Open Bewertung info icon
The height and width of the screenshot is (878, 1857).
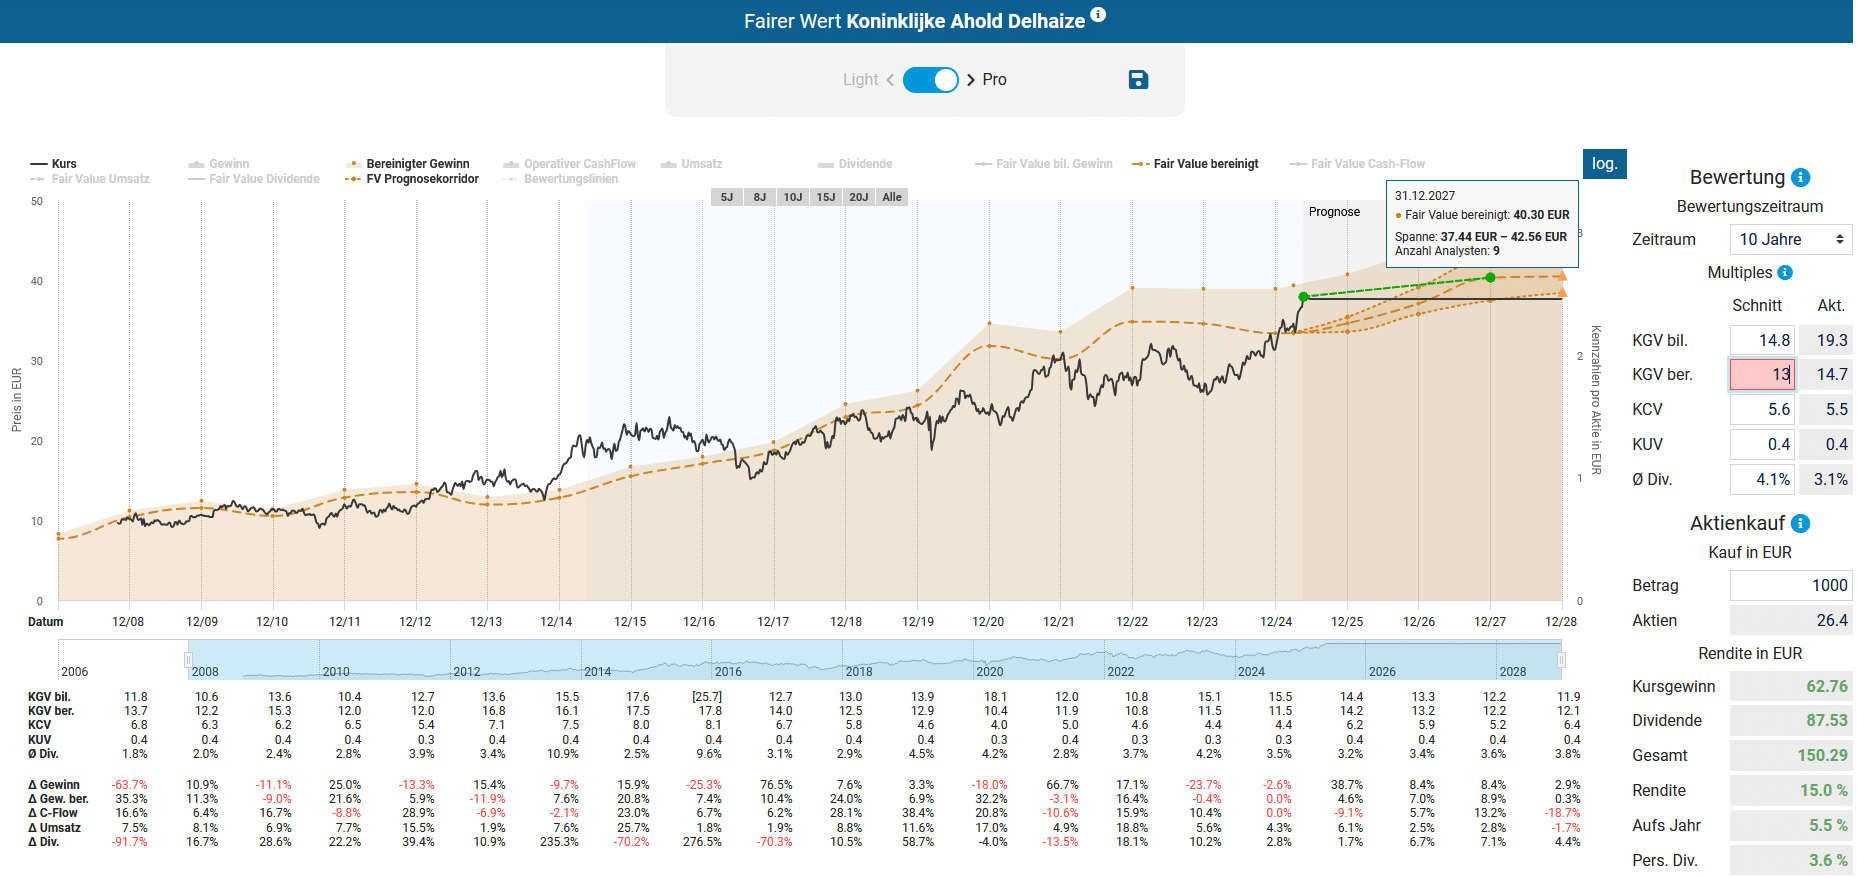pyautogui.click(x=1801, y=177)
